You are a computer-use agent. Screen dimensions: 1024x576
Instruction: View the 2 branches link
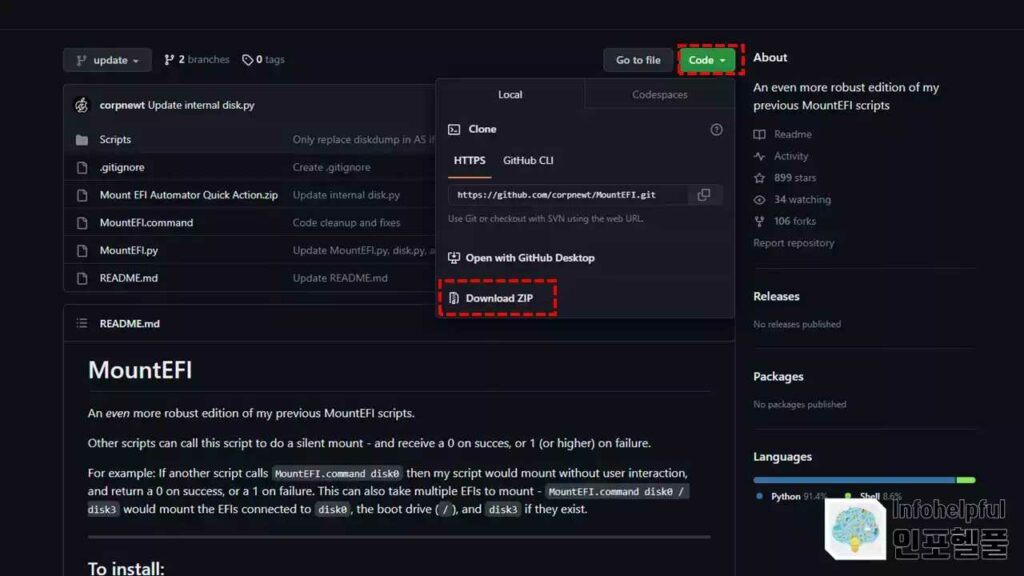(197, 59)
